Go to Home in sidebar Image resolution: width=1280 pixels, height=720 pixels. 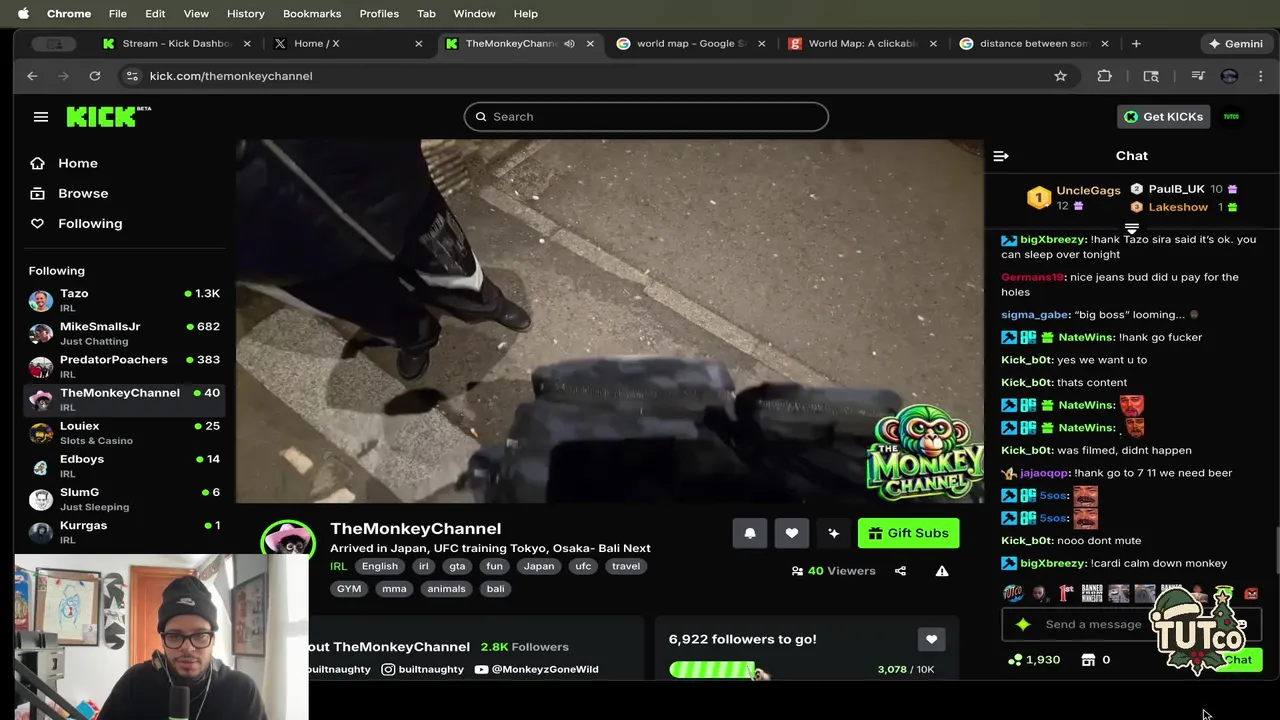(78, 163)
